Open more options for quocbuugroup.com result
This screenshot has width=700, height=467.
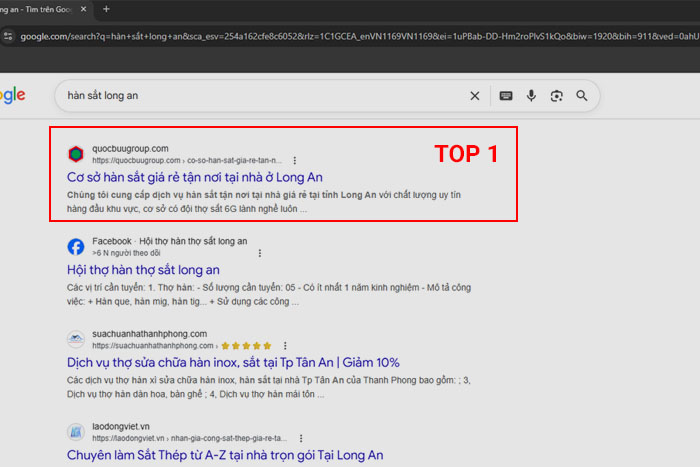[294, 160]
